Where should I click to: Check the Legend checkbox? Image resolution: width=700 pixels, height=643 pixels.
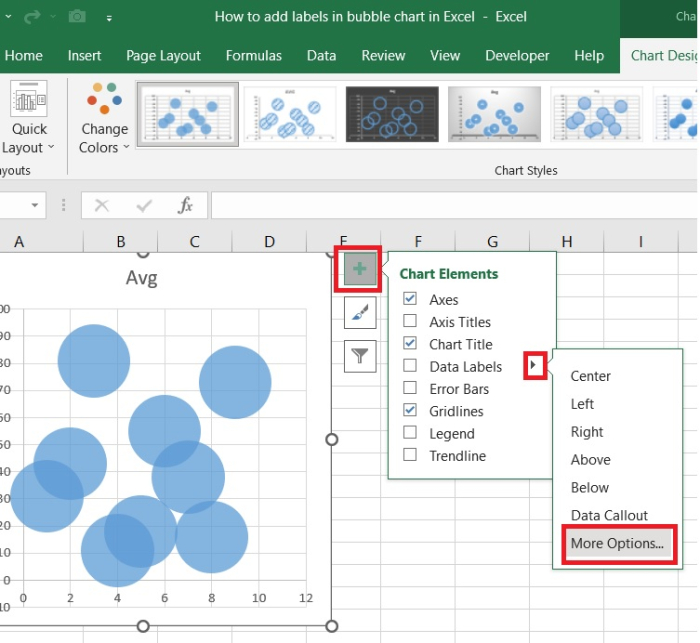tap(410, 432)
